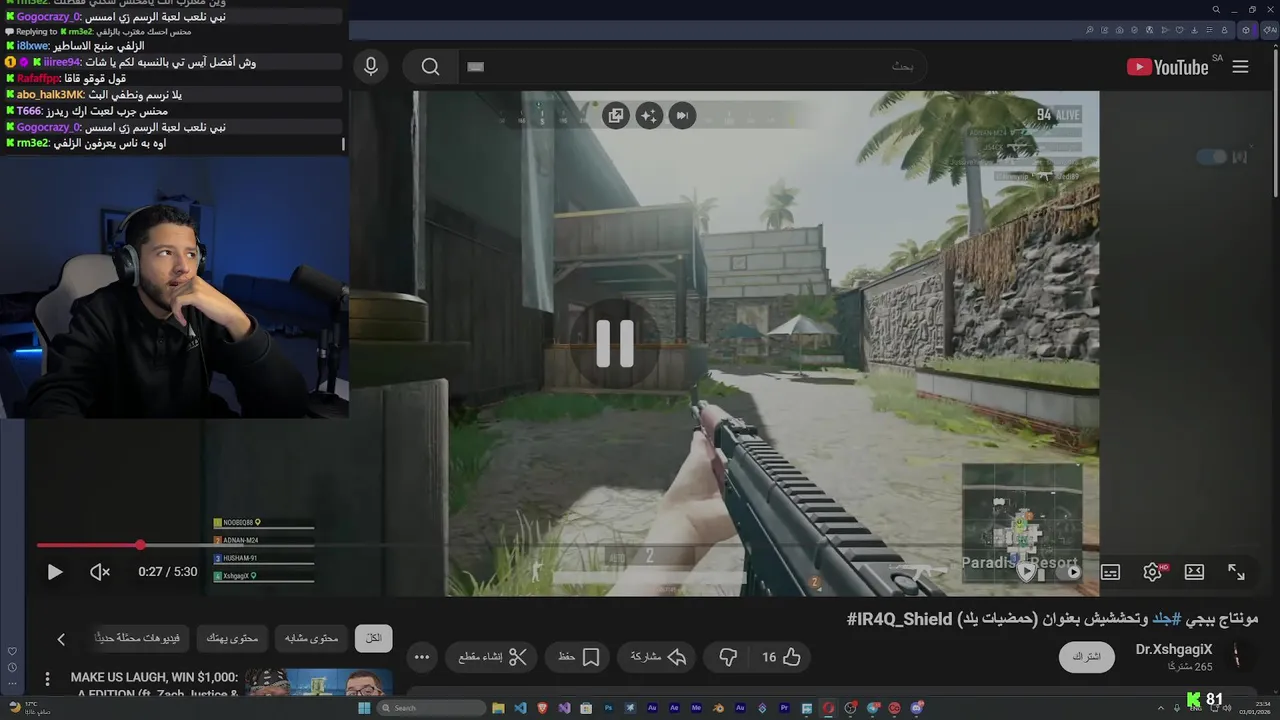Switch to theater mode
This screenshot has width=1280, height=720.
coord(1194,572)
